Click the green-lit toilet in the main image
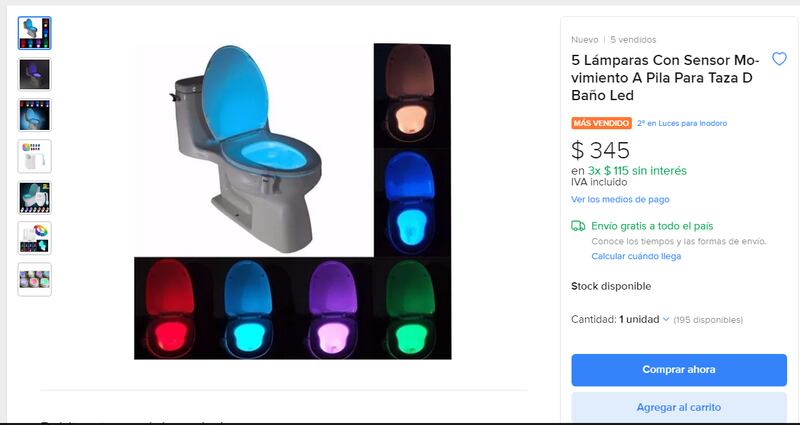This screenshot has width=800, height=425. click(410, 310)
